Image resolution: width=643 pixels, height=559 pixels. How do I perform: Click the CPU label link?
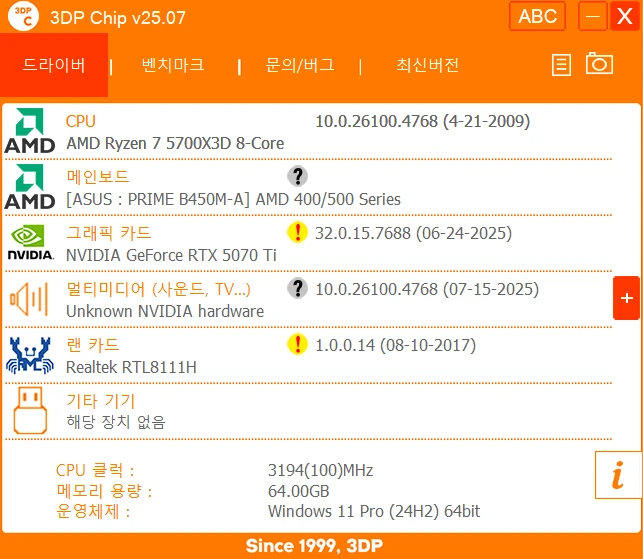80,121
